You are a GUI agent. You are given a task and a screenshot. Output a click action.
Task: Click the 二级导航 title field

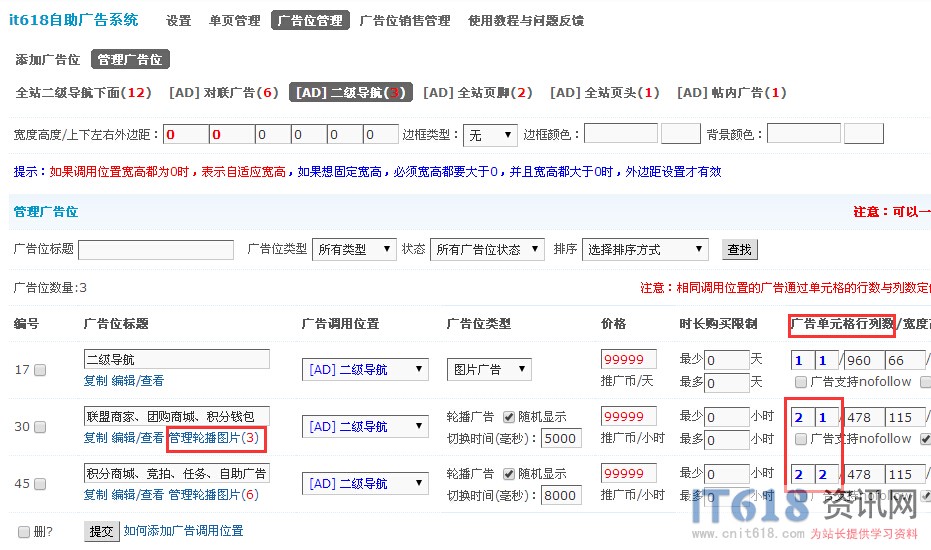pos(177,359)
